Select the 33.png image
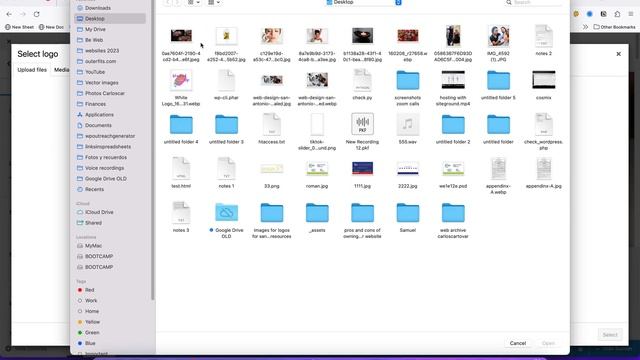 coord(271,169)
